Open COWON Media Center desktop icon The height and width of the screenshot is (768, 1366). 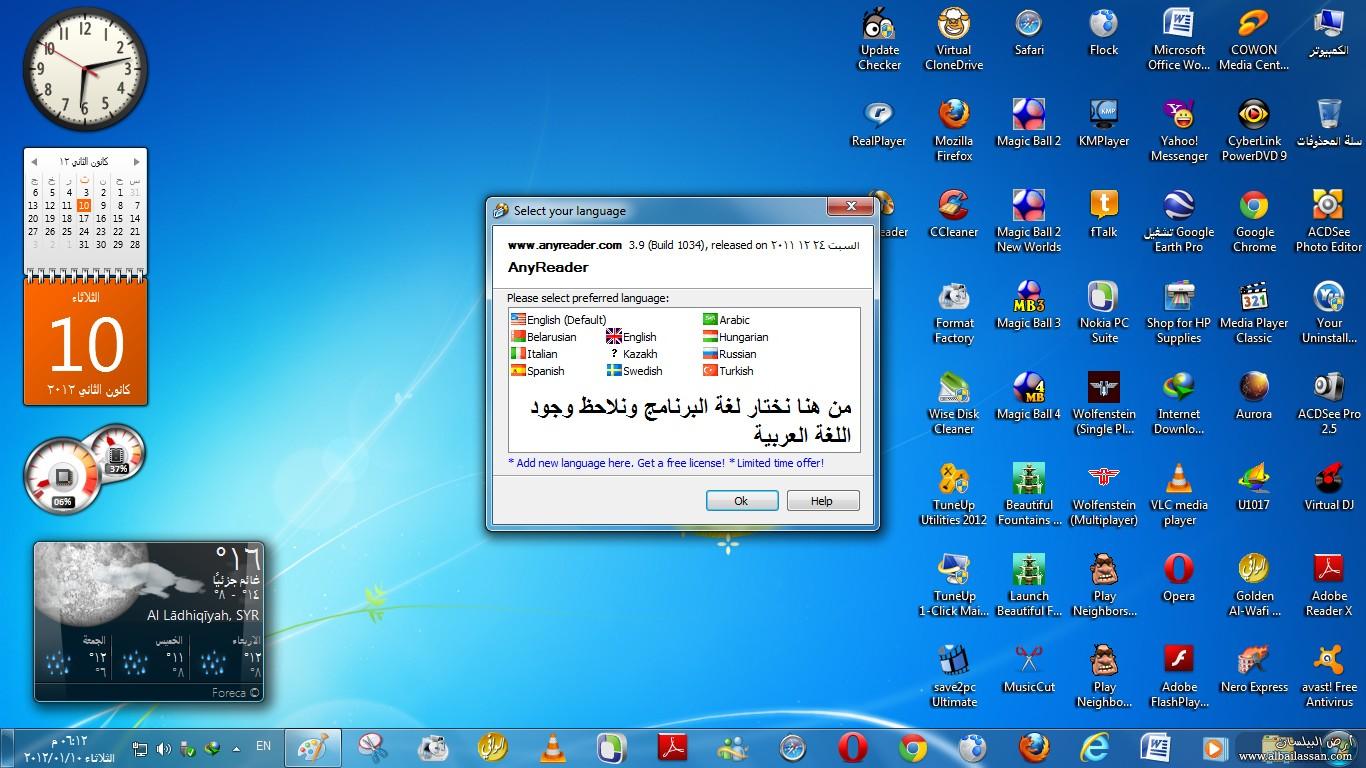coord(1254,40)
